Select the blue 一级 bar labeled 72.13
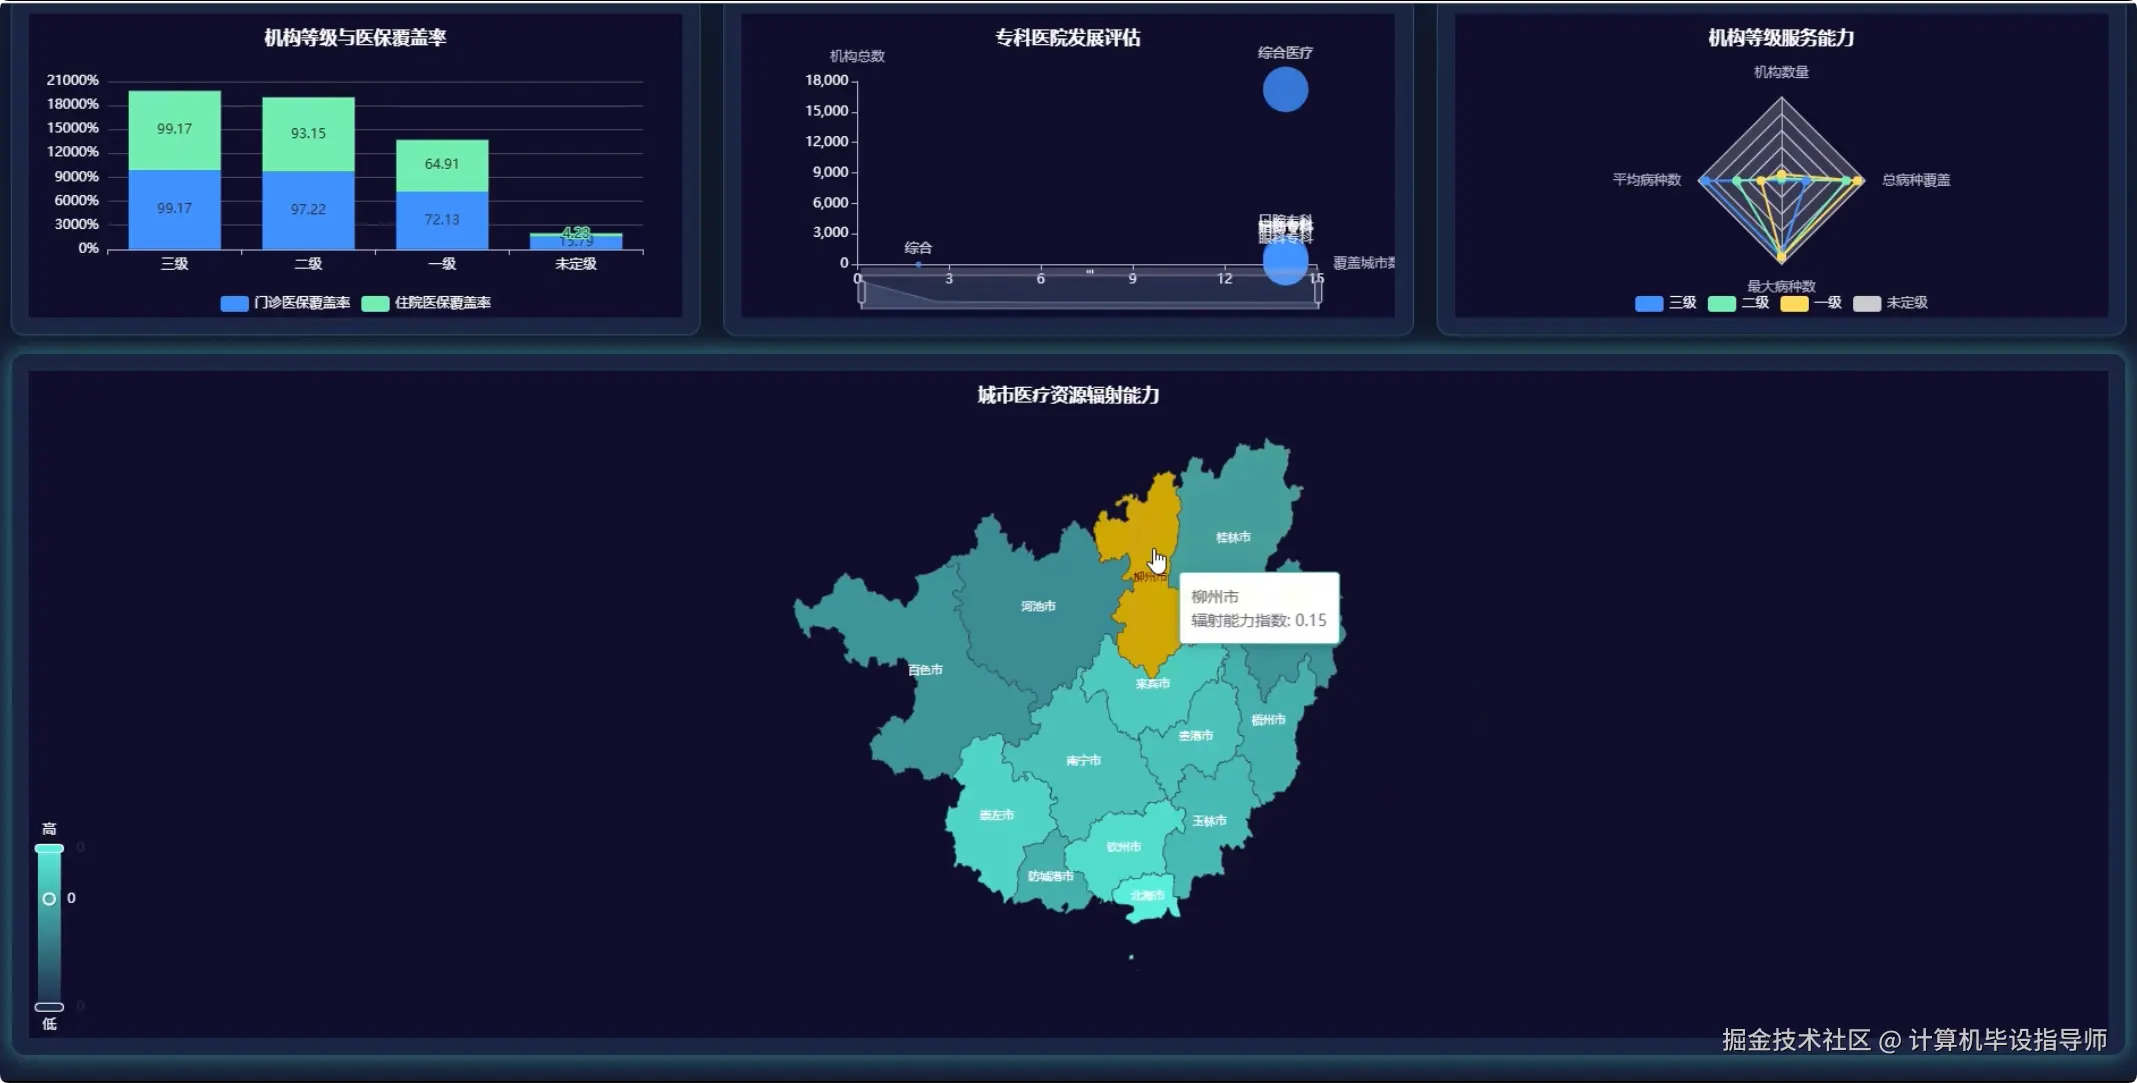Screen dimensions: 2137x1083 442,220
